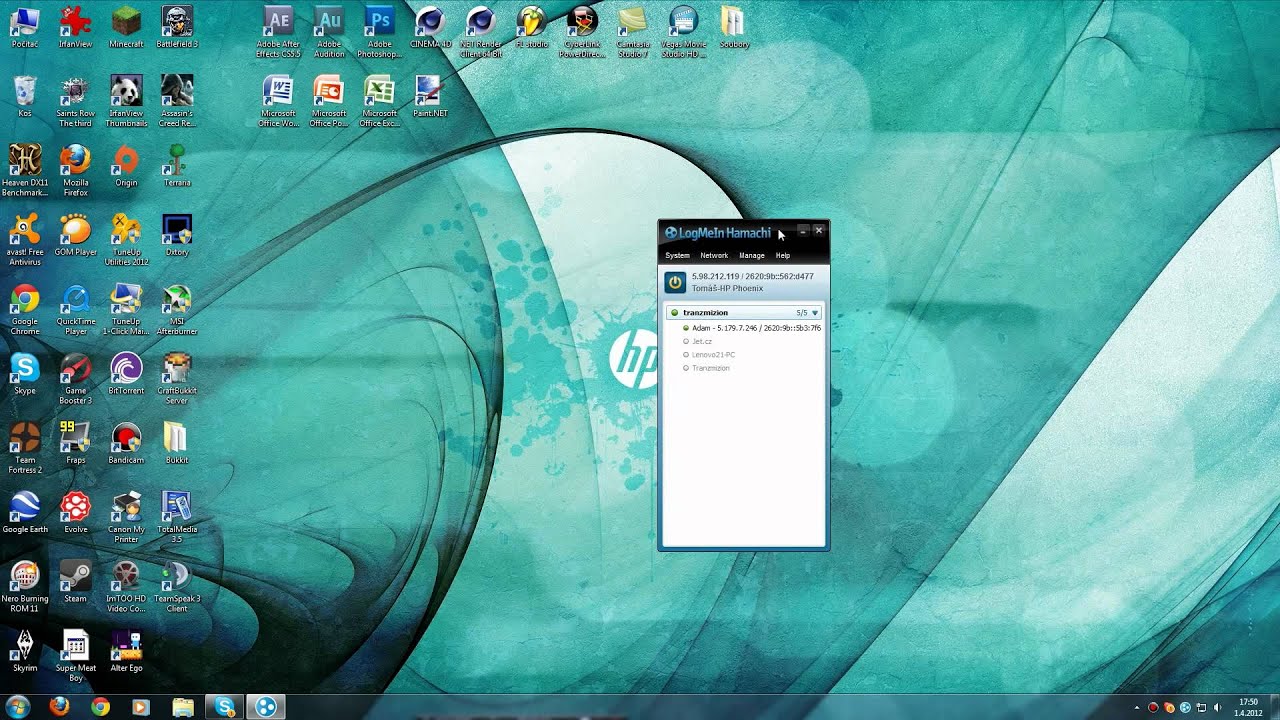The image size is (1280, 720).
Task: Select the Mozilla Firefox desktop icon
Action: coord(75,170)
